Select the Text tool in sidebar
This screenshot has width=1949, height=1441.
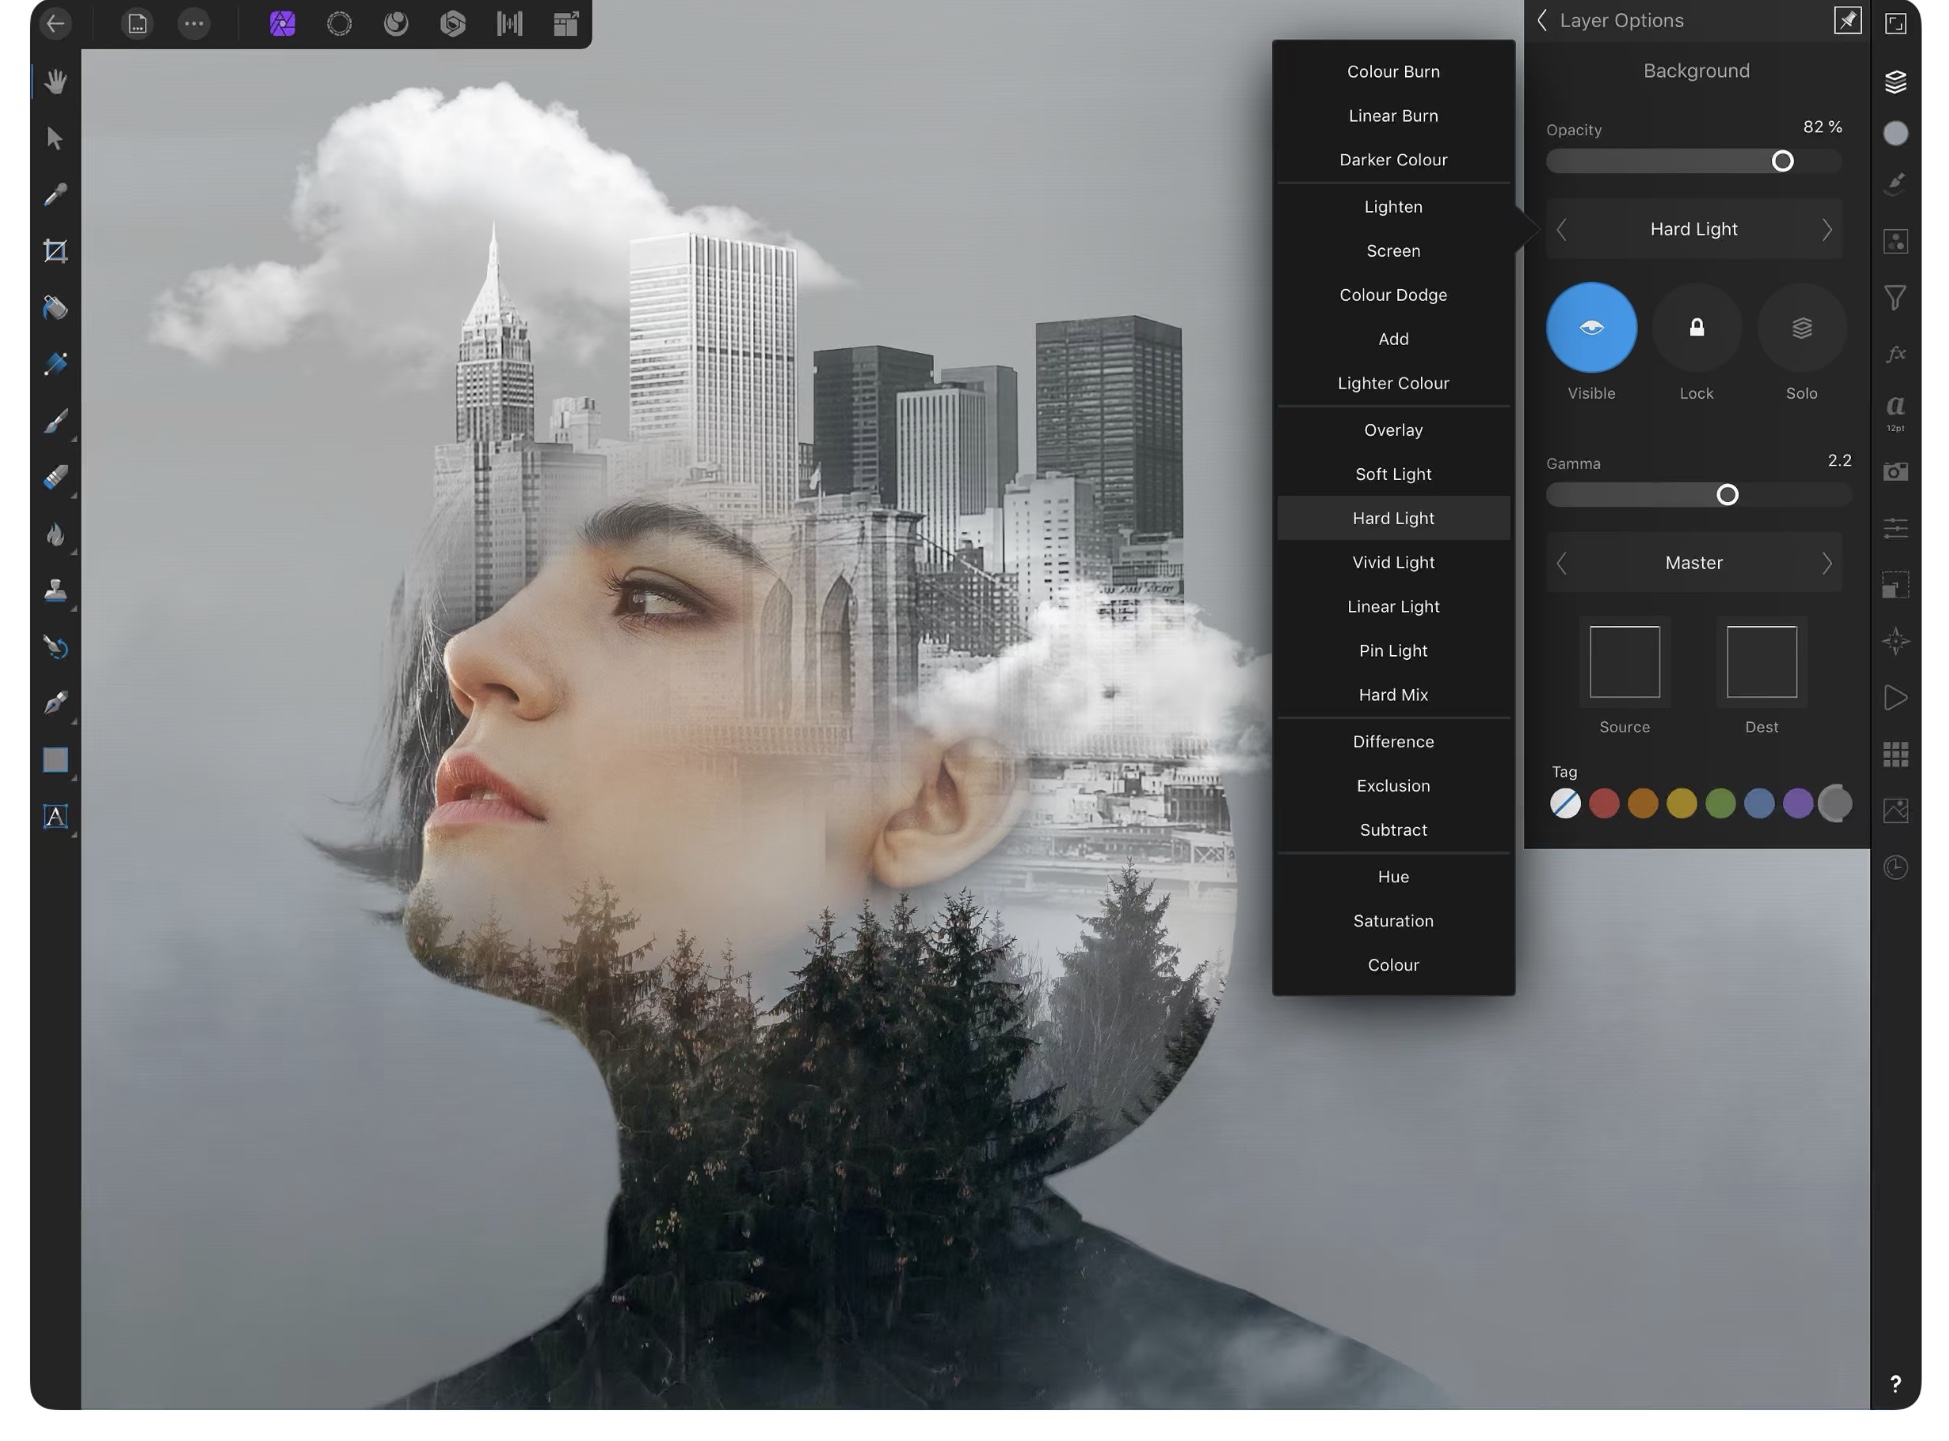pyautogui.click(x=54, y=817)
